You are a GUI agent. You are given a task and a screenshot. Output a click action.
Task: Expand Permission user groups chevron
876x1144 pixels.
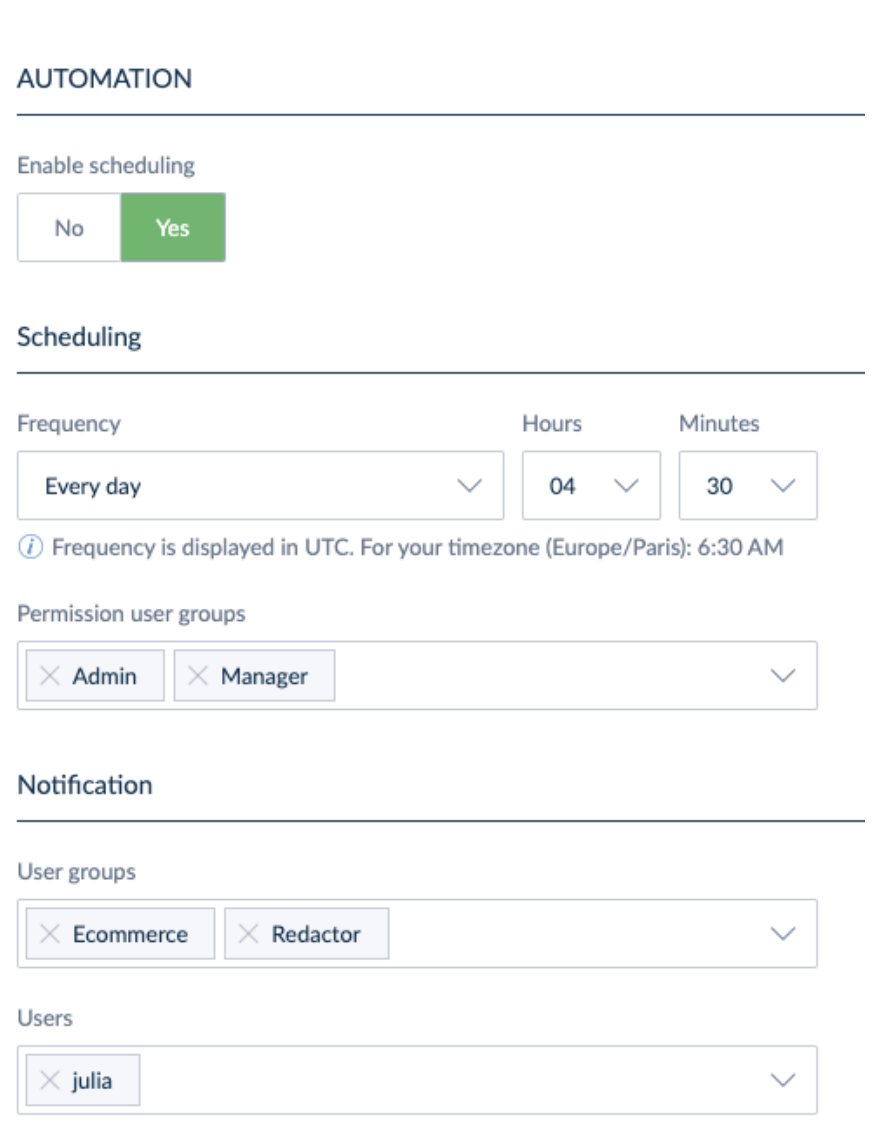[784, 676]
